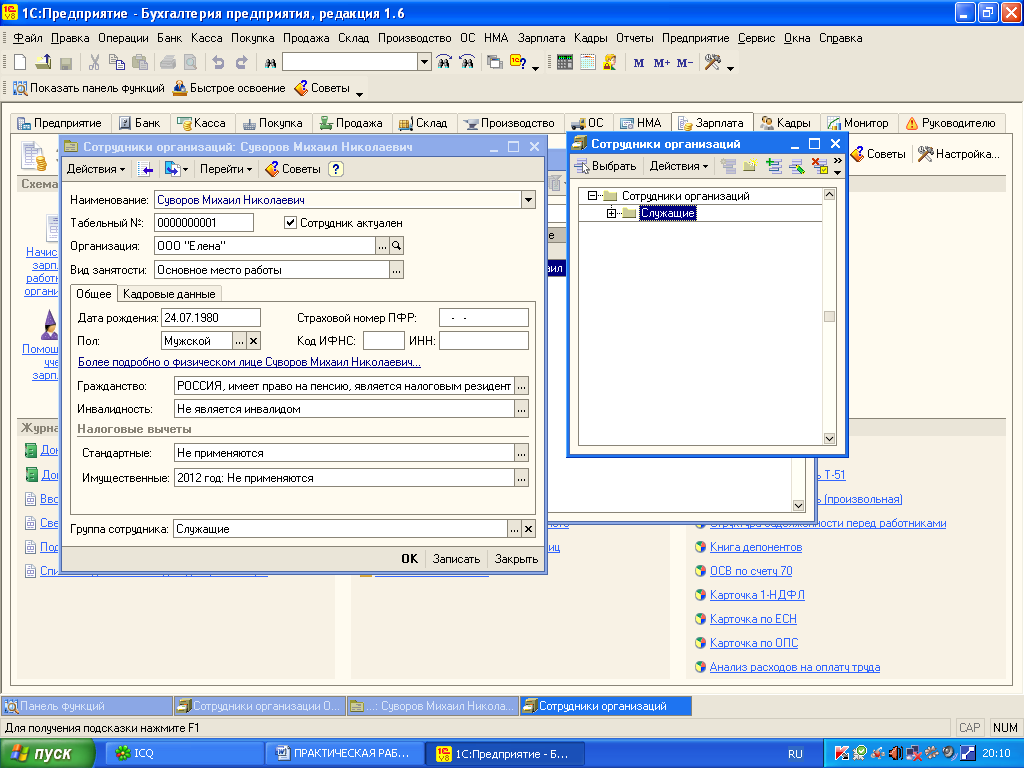Click the Cut scissors toolbar icon
Viewport: 1024px width, 768px height.
click(94, 63)
